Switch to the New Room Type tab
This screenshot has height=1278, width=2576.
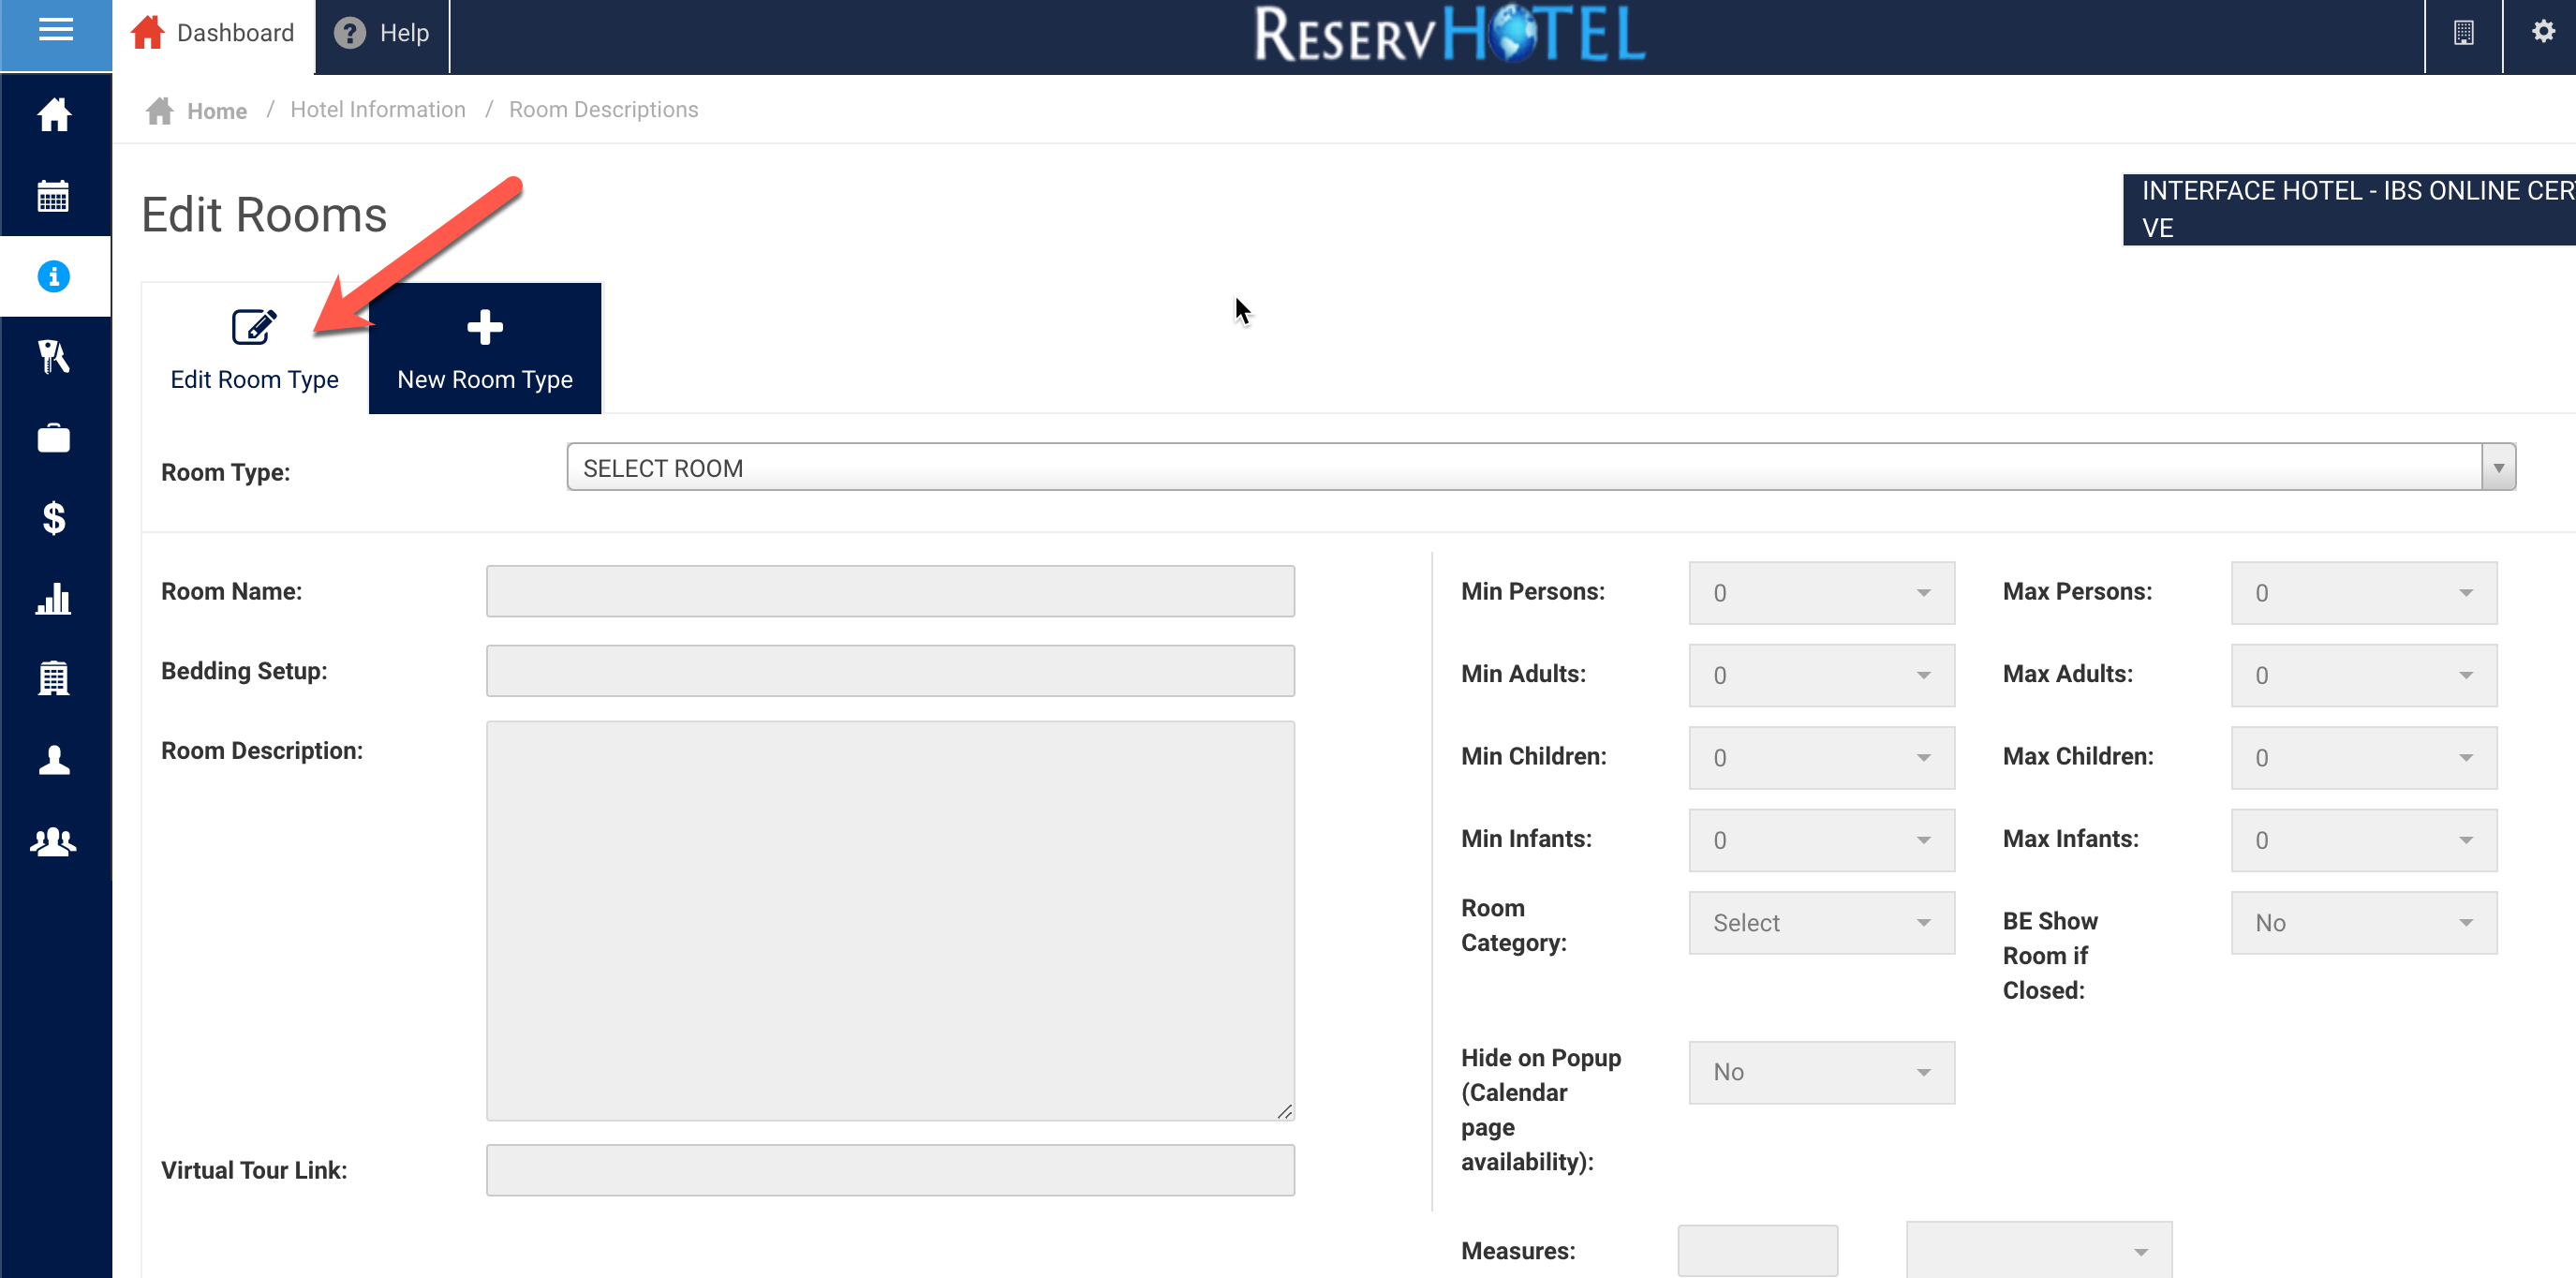(485, 349)
